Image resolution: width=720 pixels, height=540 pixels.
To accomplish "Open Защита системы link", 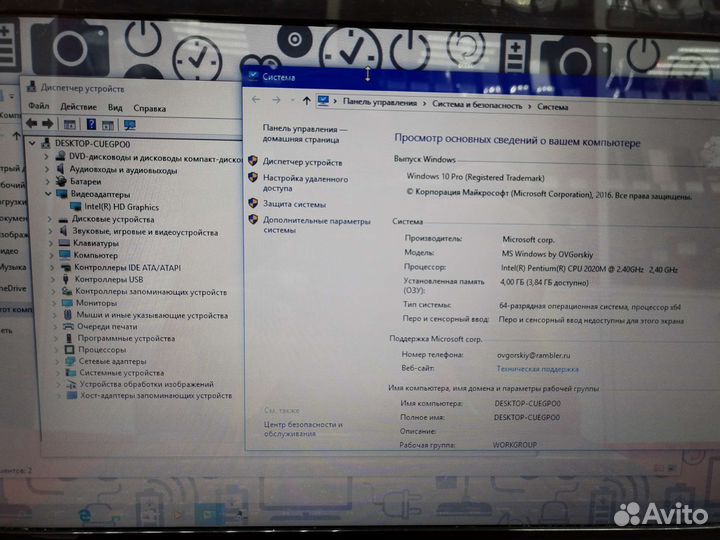I will tap(294, 204).
